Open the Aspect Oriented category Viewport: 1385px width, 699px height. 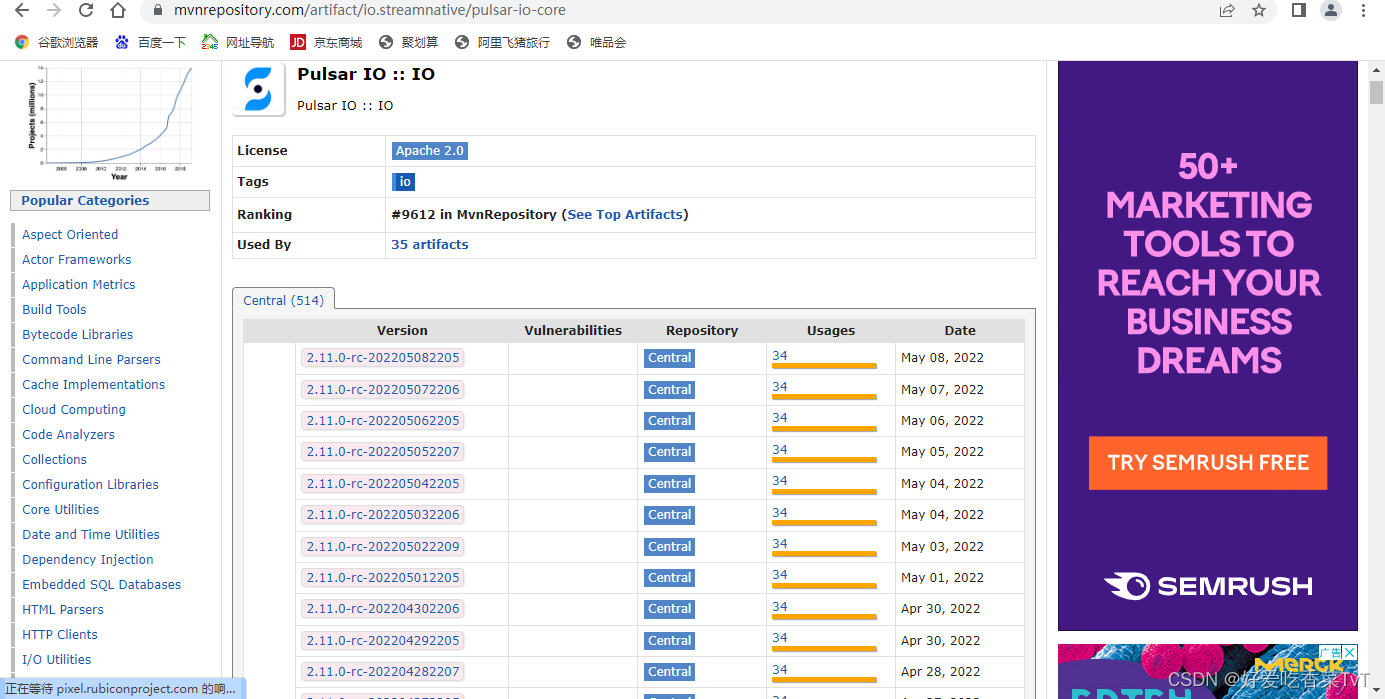tap(70, 234)
